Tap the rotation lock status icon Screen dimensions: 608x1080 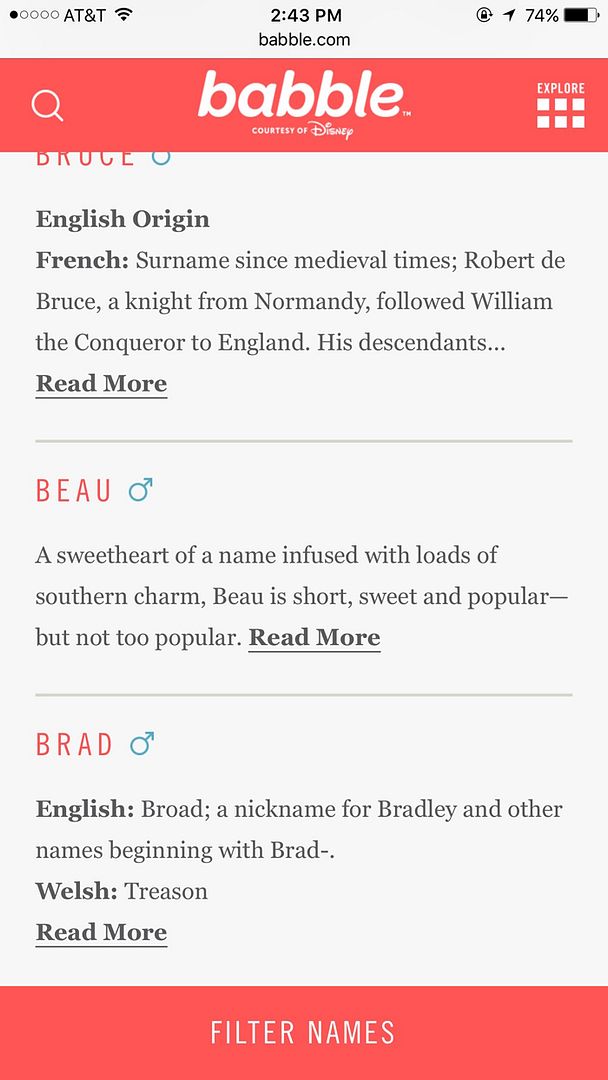[x=485, y=15]
